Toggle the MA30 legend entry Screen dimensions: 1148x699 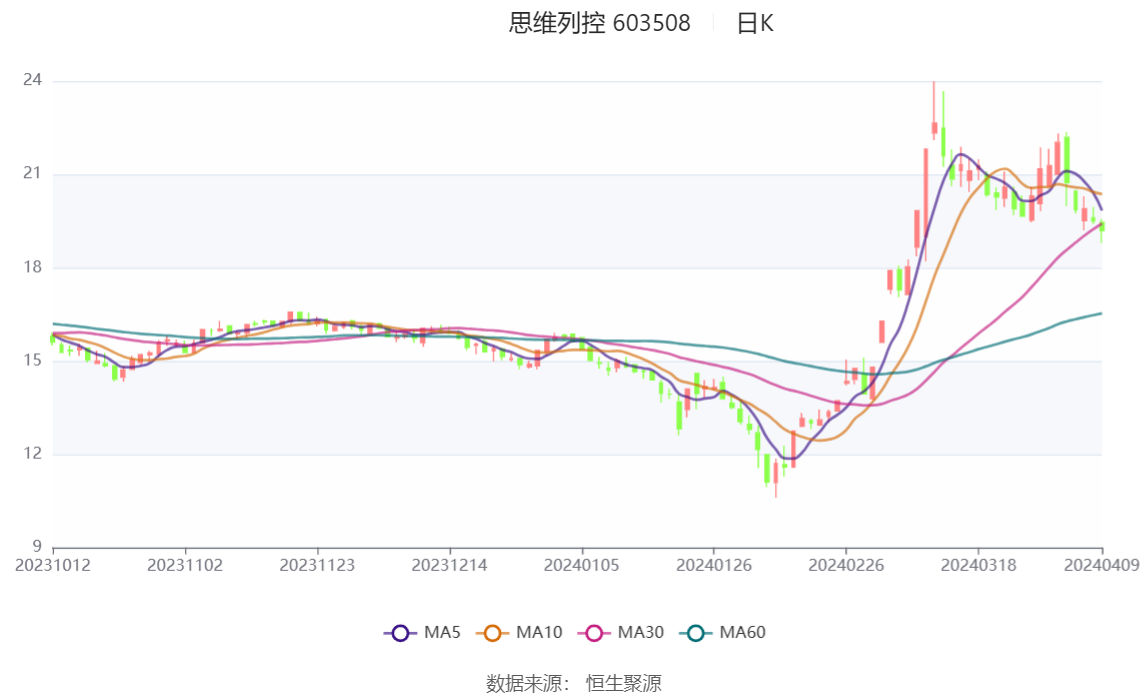[x=621, y=632]
